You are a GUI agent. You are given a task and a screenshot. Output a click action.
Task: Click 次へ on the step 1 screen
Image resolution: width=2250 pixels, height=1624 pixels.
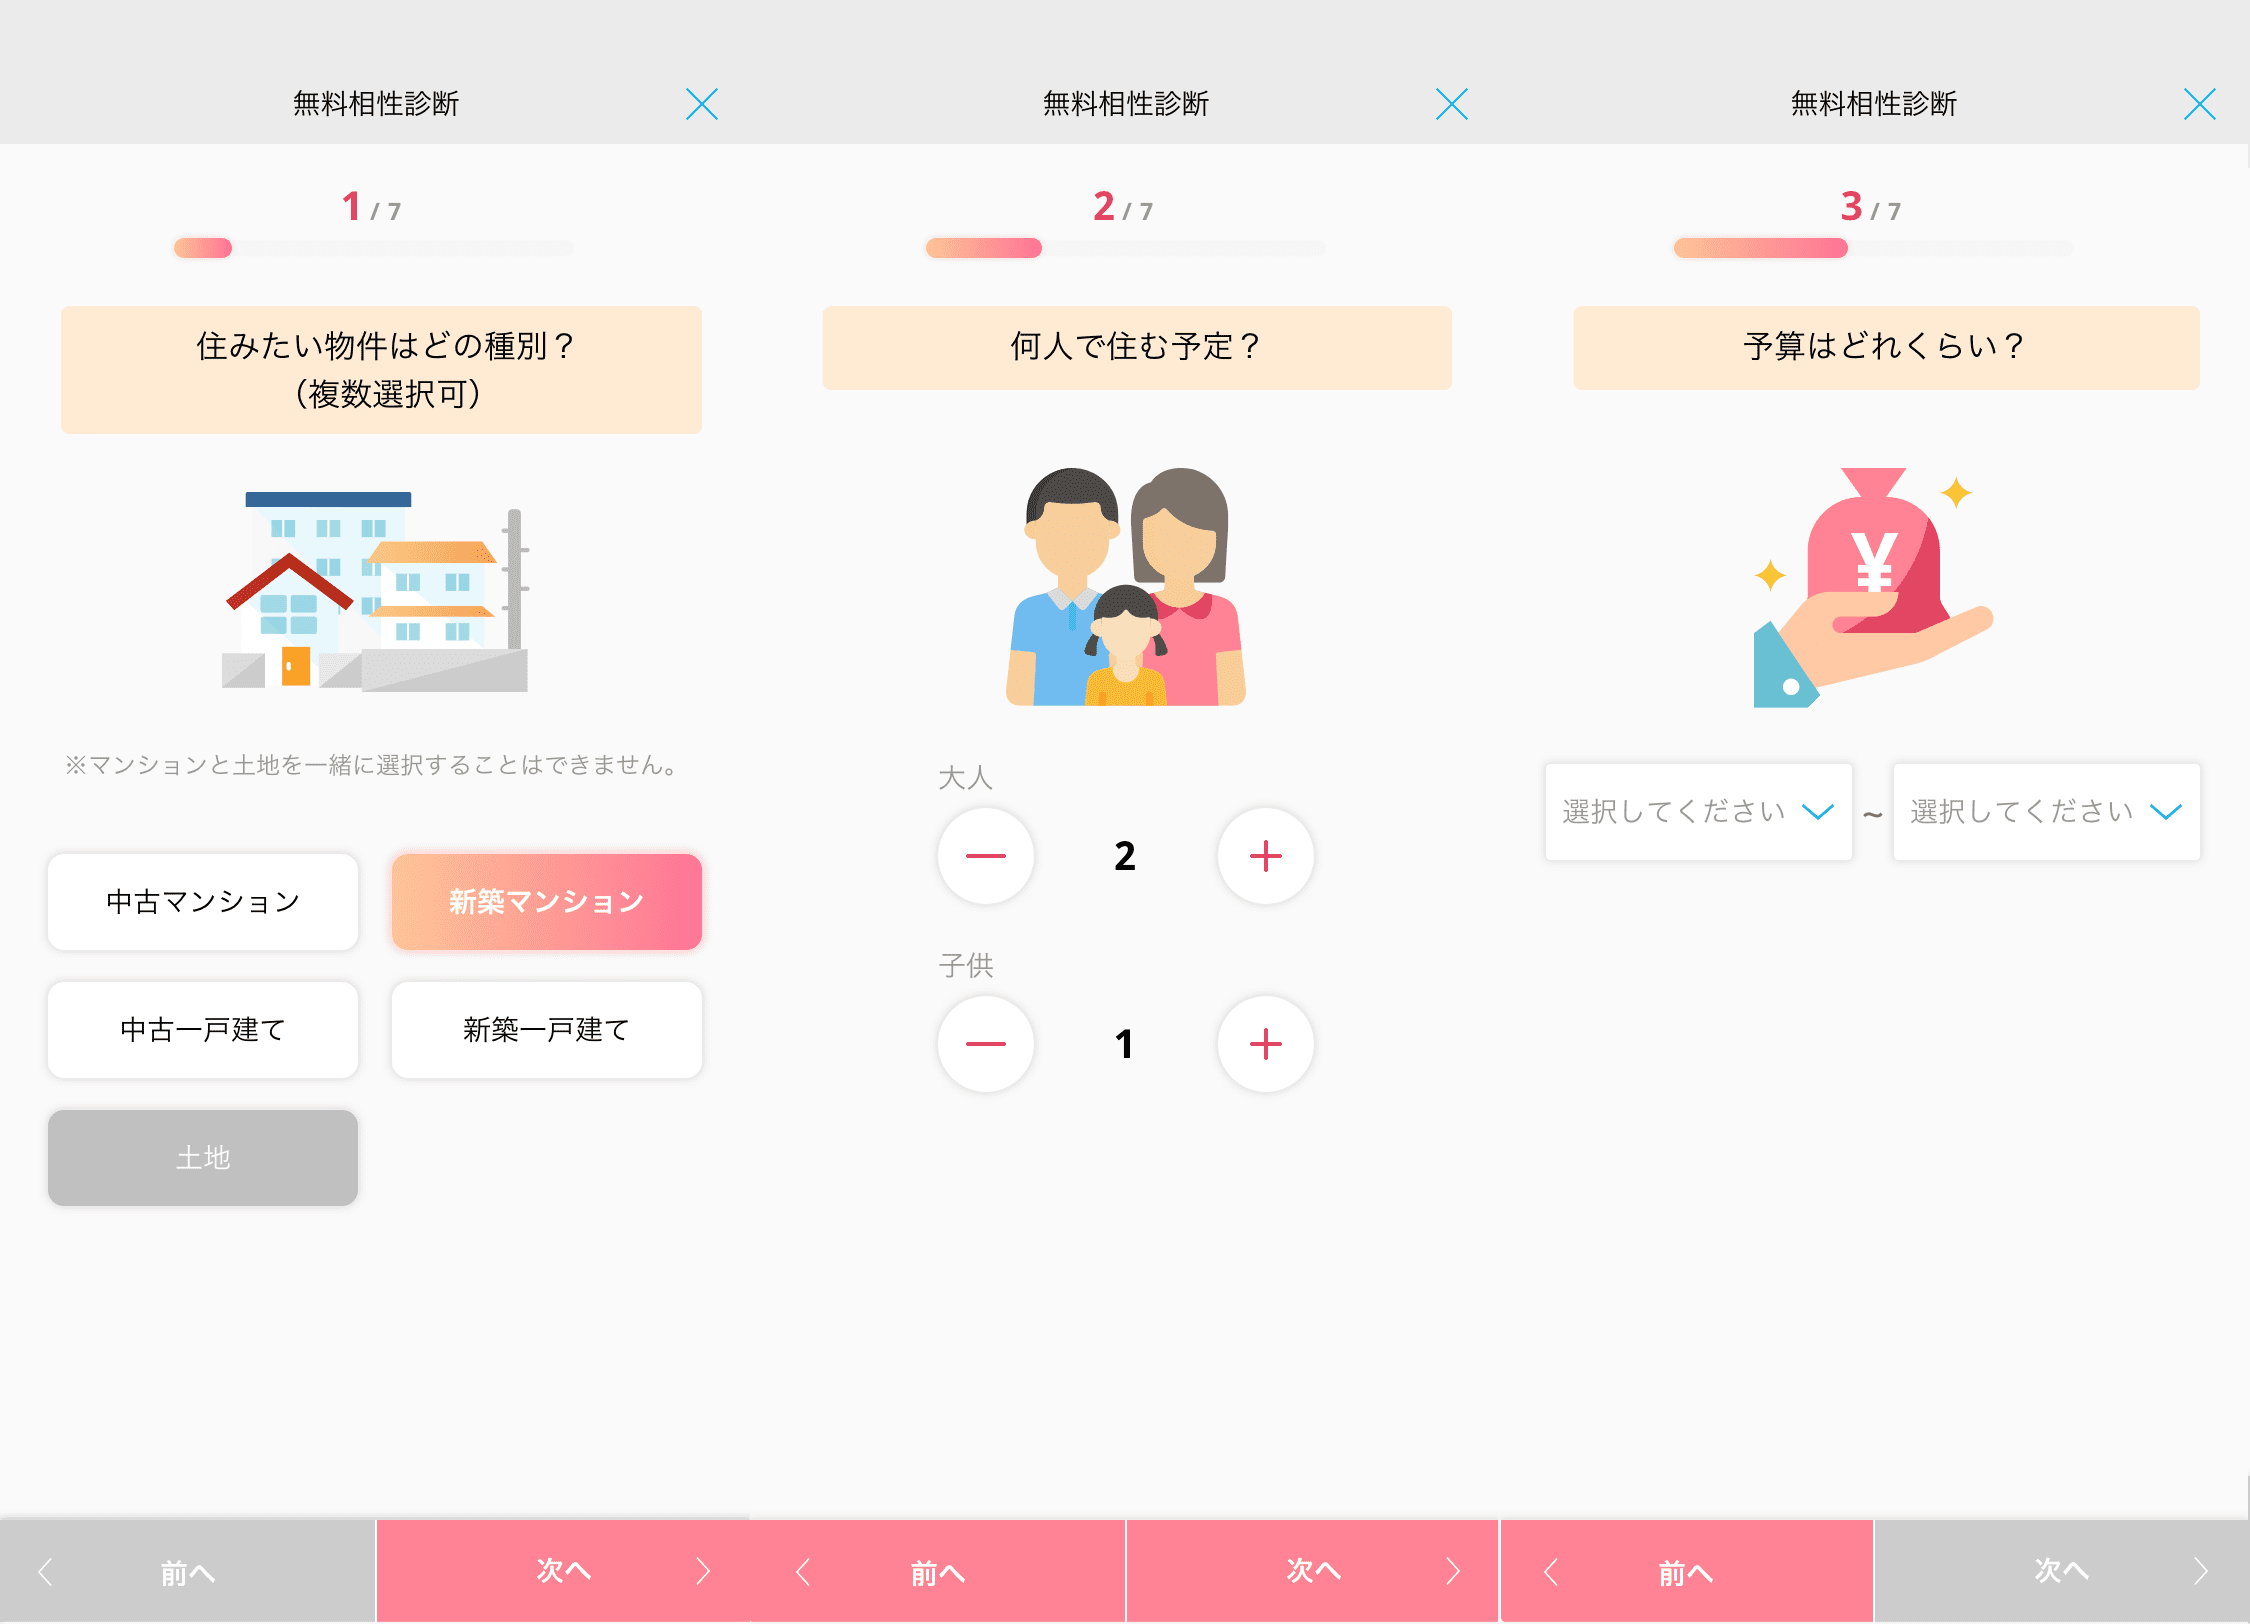pos(563,1572)
